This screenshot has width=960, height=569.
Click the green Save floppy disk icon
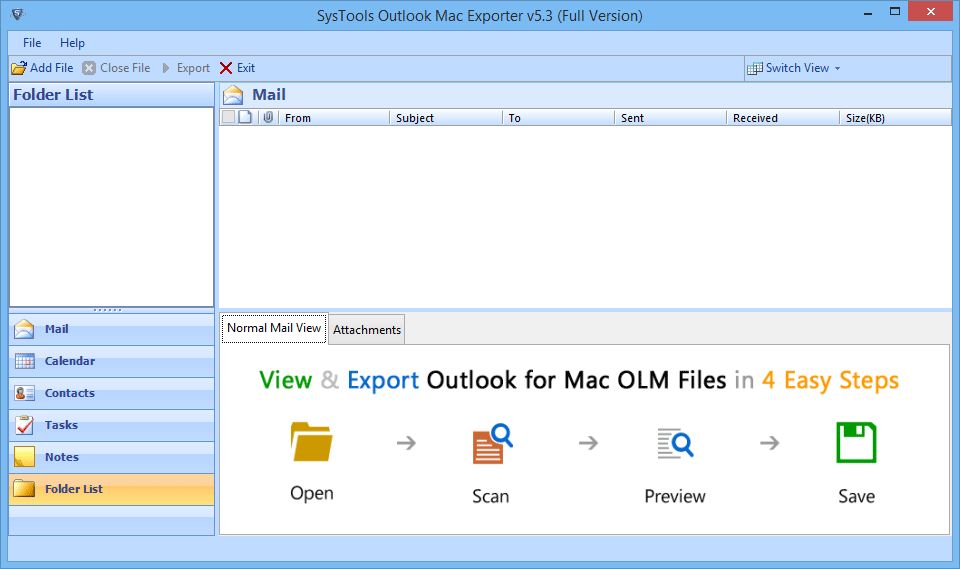pos(856,442)
